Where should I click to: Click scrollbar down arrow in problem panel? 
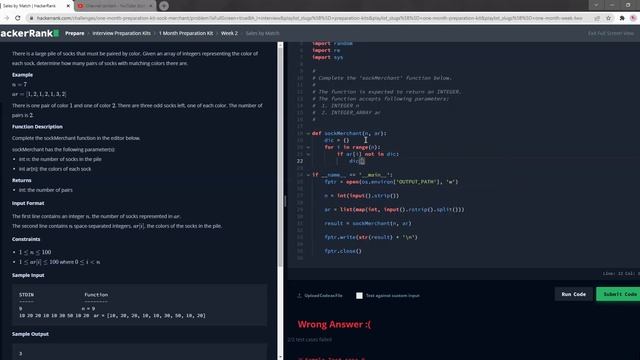(x=280, y=357)
